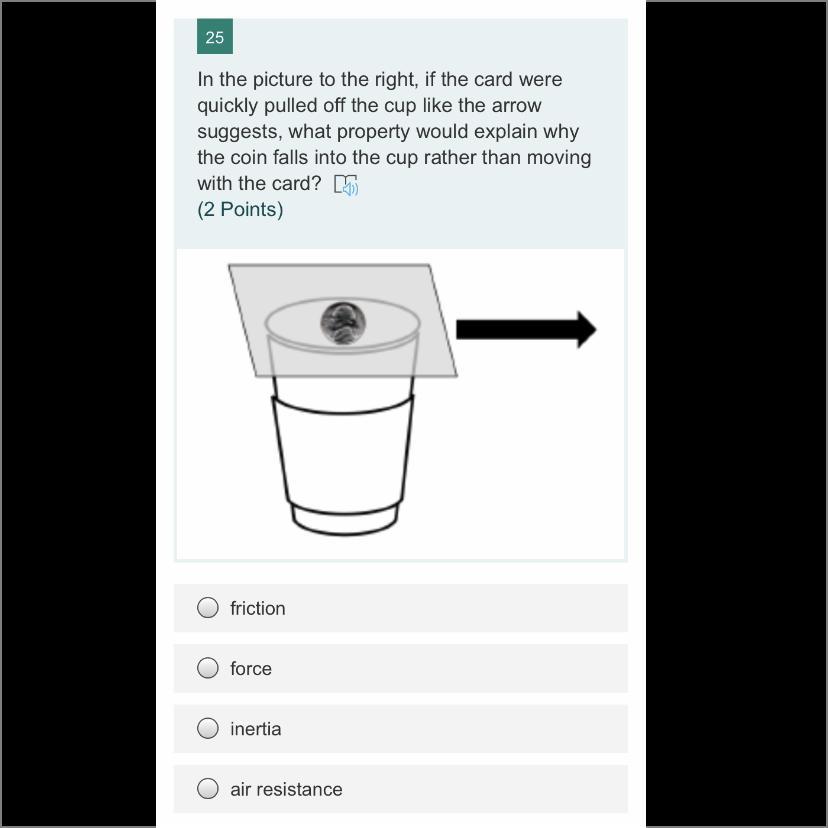Image resolution: width=828 pixels, height=828 pixels.
Task: Click the coin on top of the card
Action: [x=343, y=323]
